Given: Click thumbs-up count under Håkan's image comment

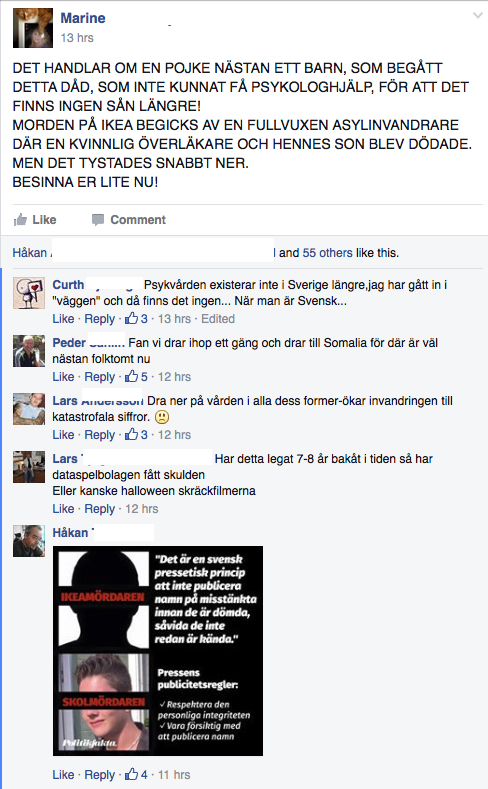Looking at the screenshot, I should point(137,774).
